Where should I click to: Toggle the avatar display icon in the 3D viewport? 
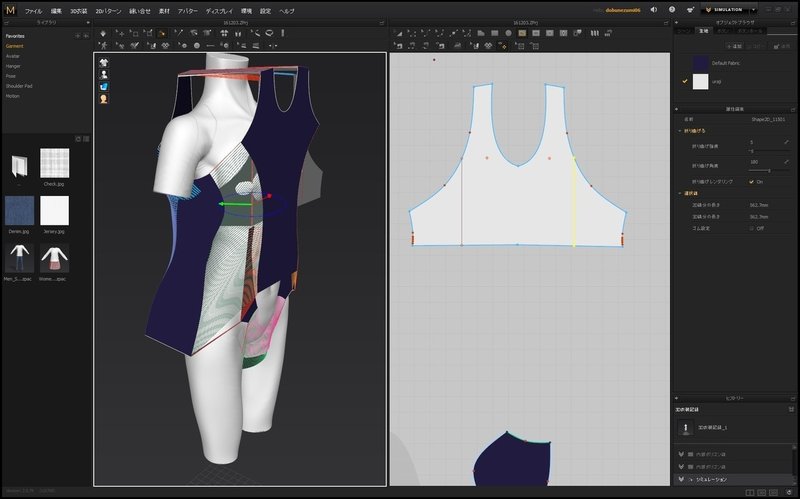click(104, 74)
